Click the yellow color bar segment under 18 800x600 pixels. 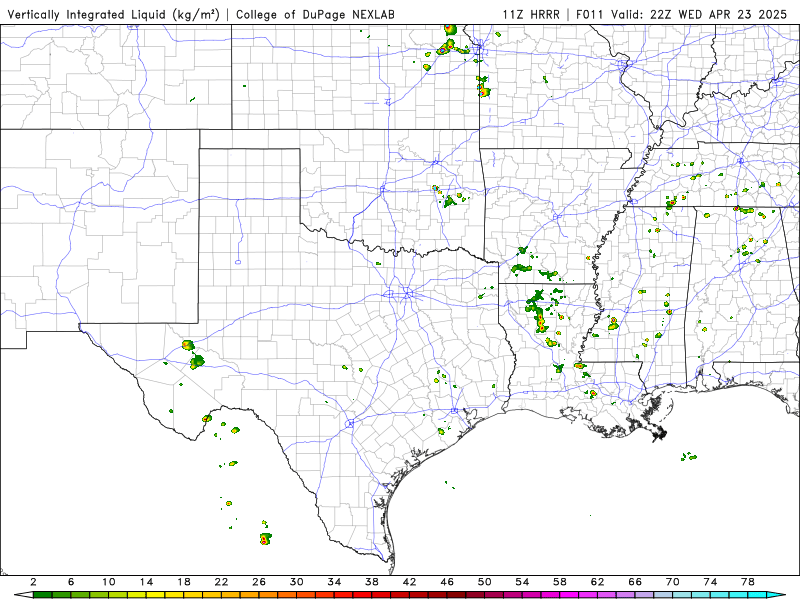click(193, 595)
